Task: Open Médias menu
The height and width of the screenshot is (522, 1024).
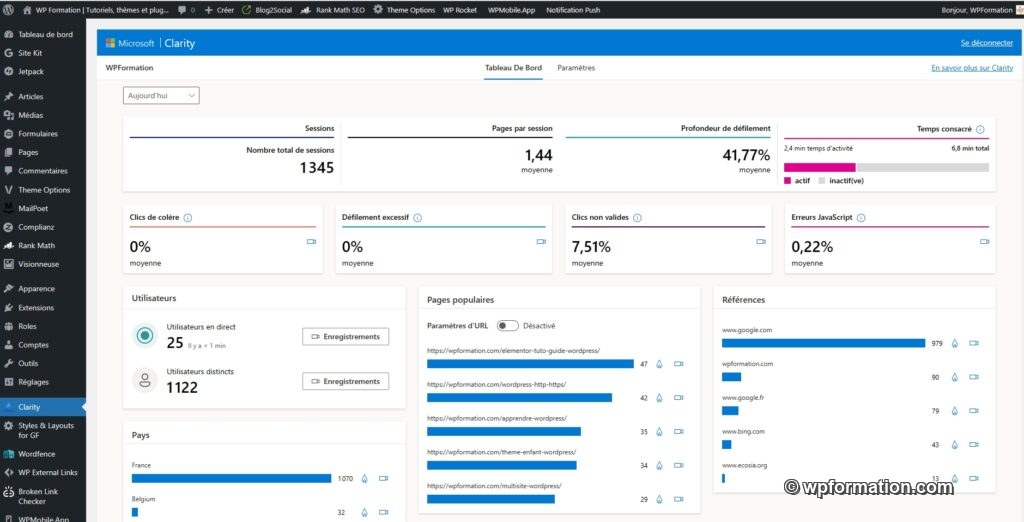Action: pos(42,115)
